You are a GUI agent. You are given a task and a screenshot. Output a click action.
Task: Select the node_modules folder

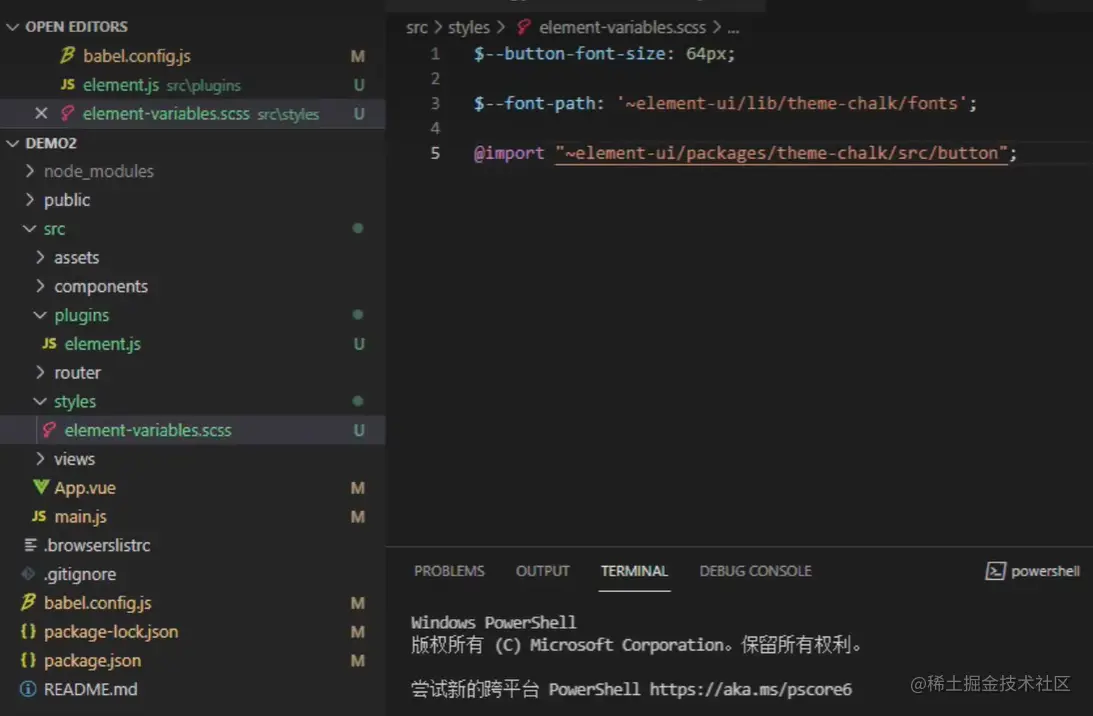pos(98,171)
